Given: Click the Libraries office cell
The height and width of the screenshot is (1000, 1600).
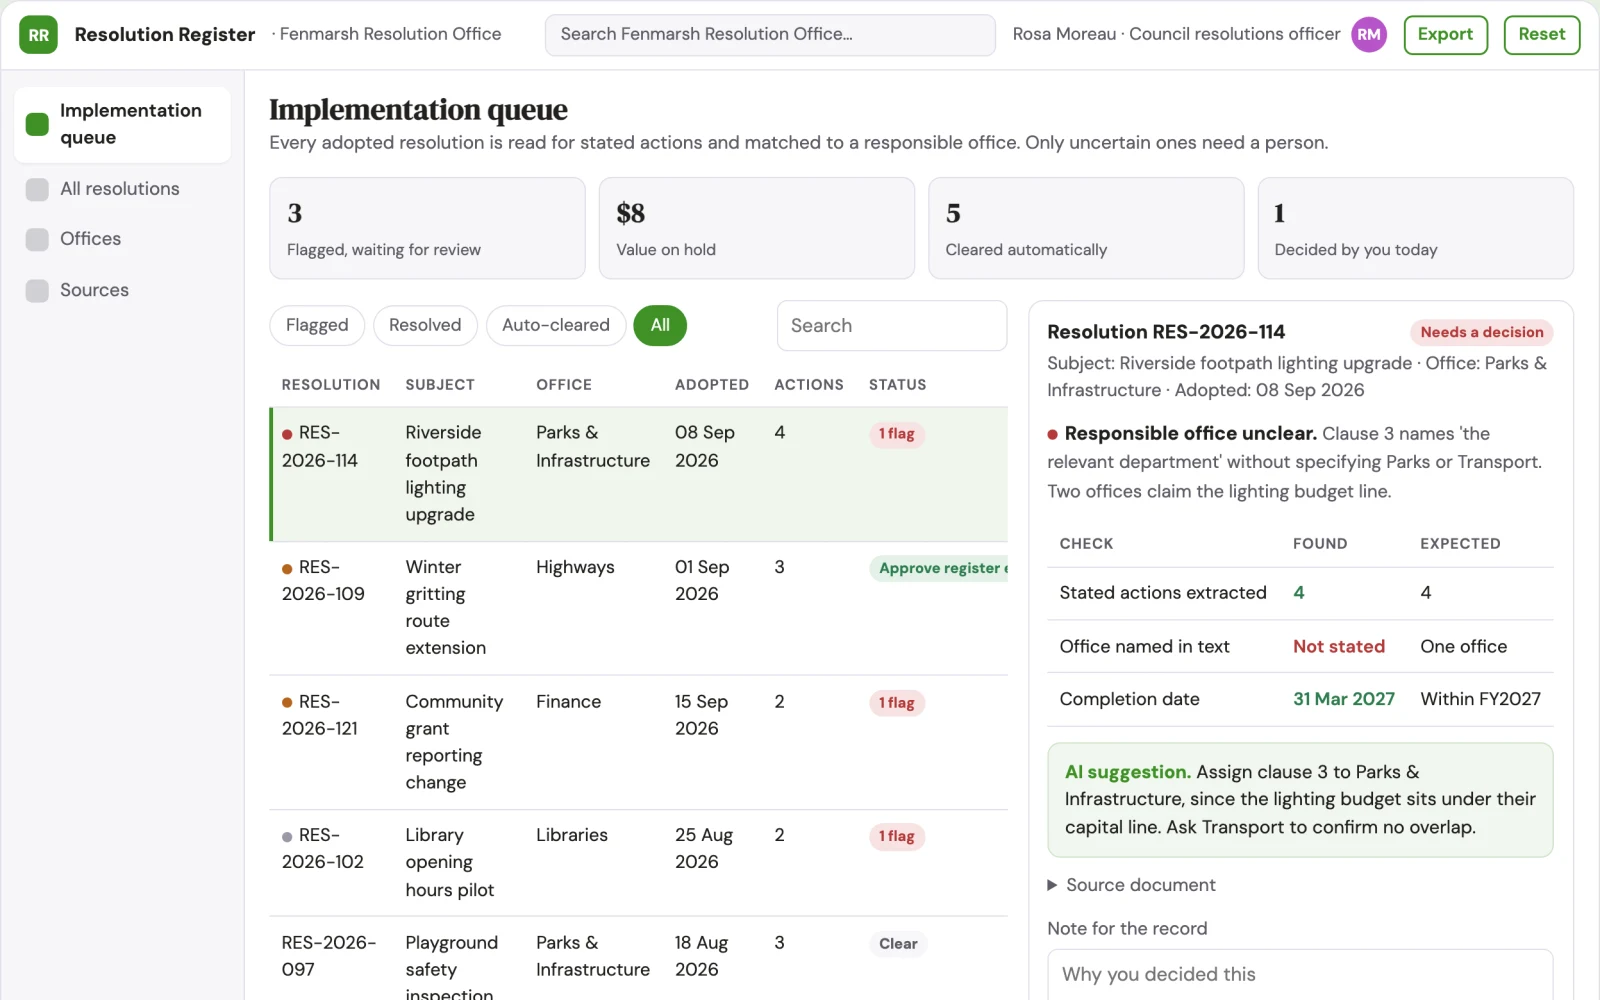Looking at the screenshot, I should [572, 835].
